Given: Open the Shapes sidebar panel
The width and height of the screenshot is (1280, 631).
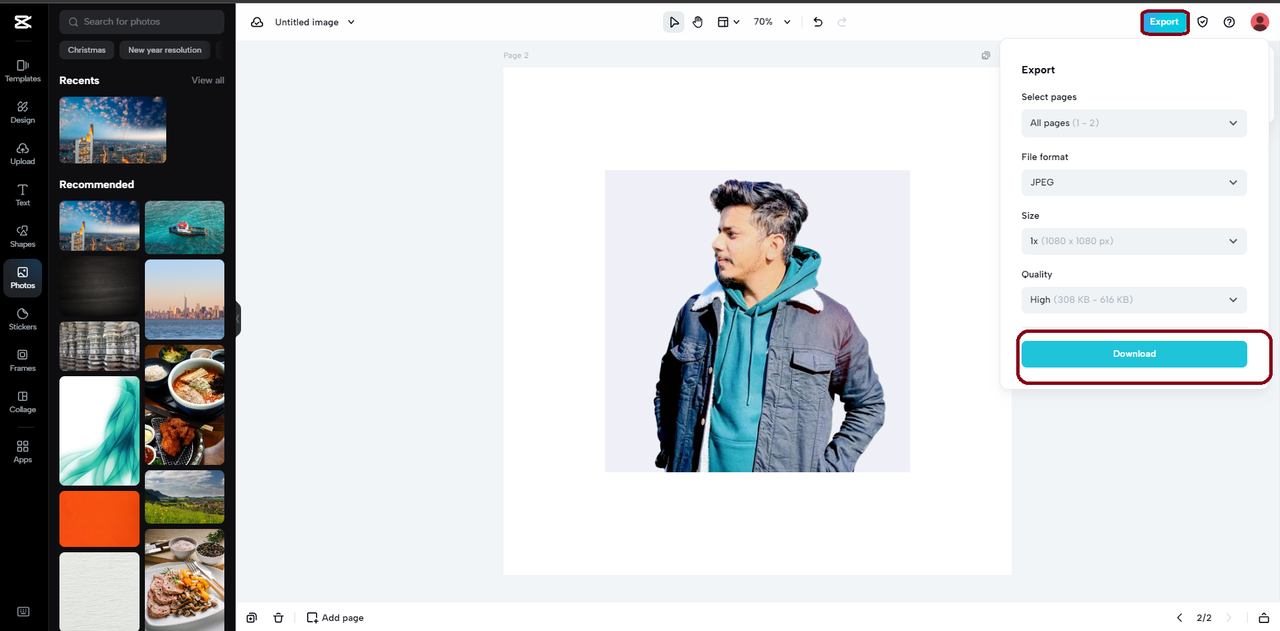Looking at the screenshot, I should 23,236.
